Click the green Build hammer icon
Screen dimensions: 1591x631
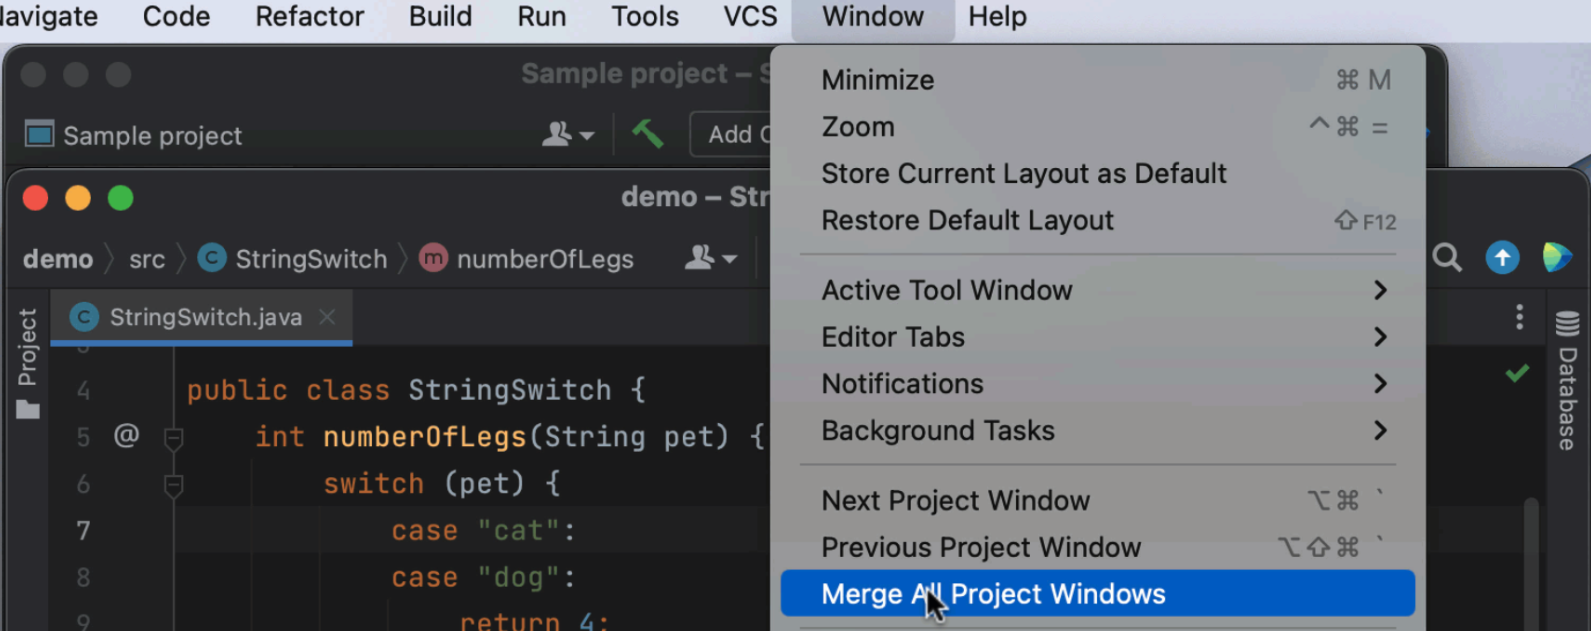coord(647,133)
